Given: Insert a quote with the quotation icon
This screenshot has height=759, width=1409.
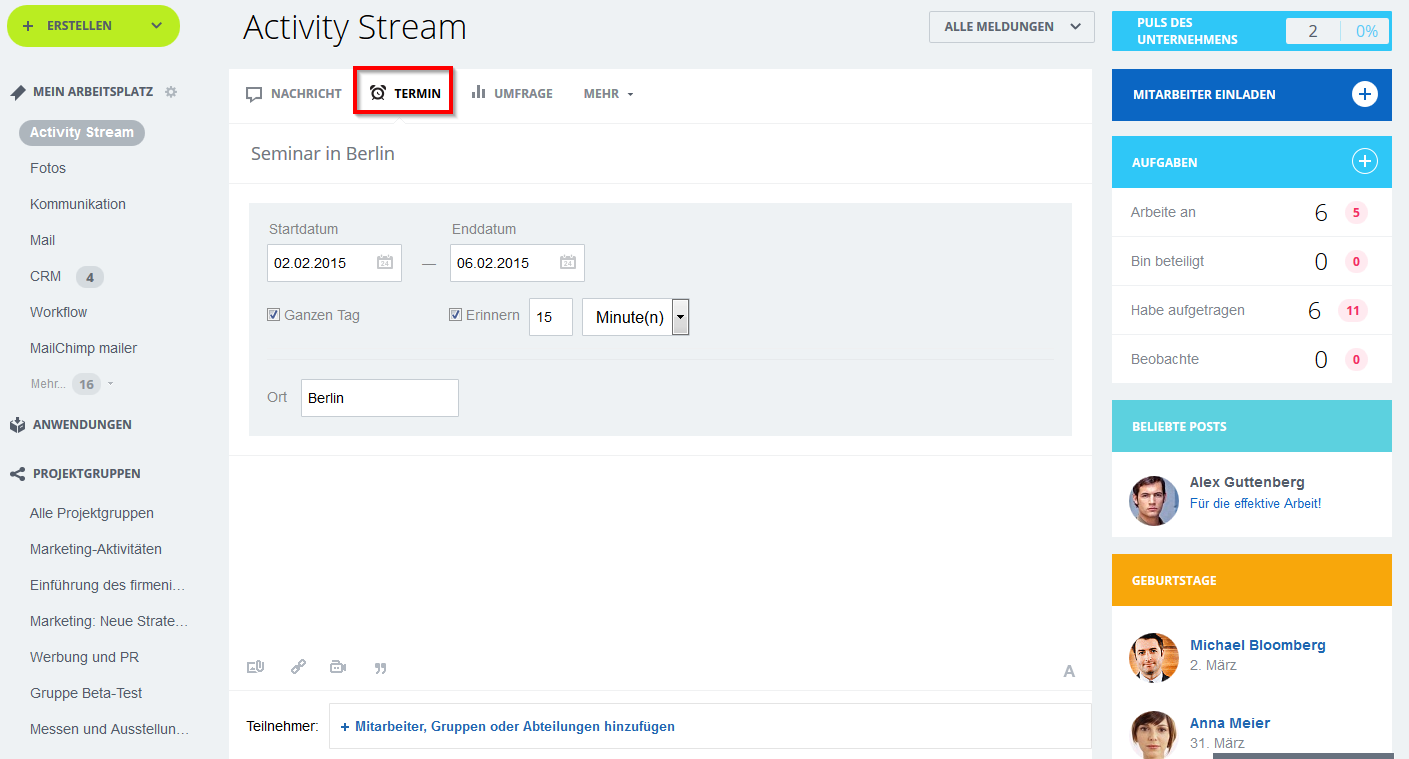Looking at the screenshot, I should 380,667.
